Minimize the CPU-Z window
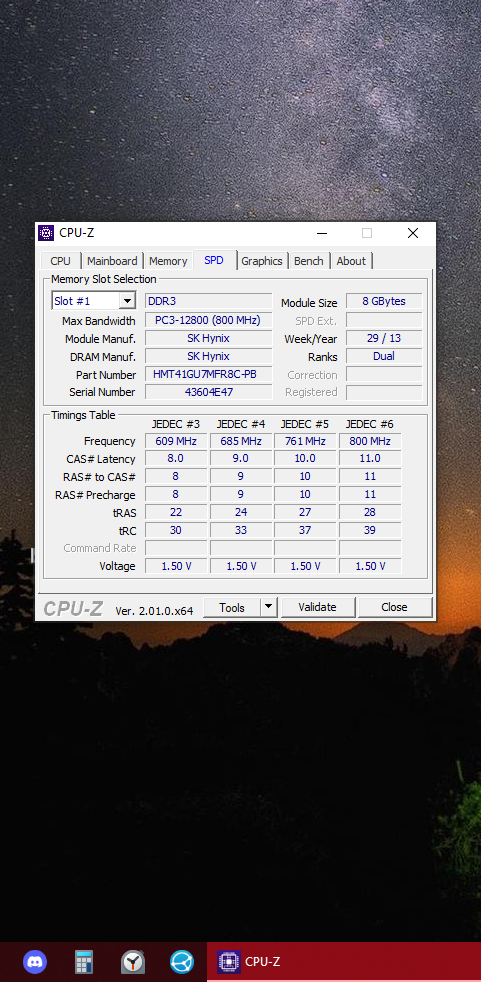The height and width of the screenshot is (982, 481). click(322, 233)
